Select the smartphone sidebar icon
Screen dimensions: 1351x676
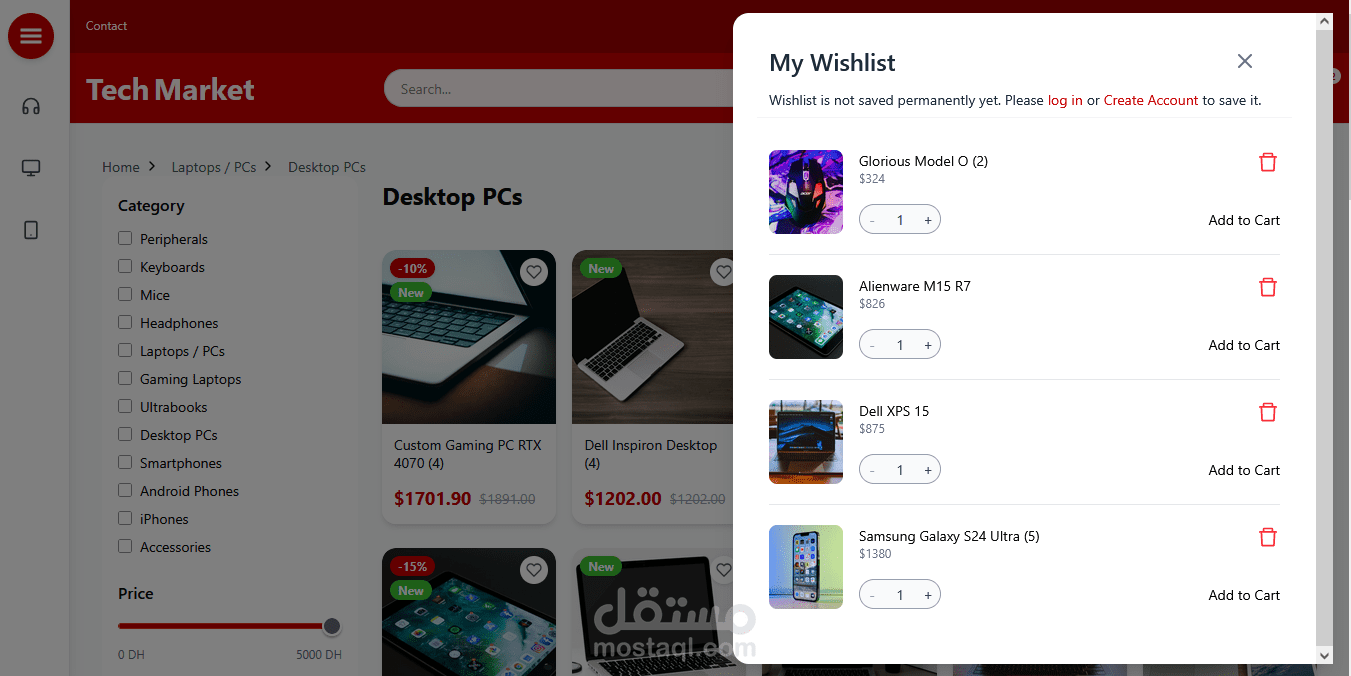point(31,230)
